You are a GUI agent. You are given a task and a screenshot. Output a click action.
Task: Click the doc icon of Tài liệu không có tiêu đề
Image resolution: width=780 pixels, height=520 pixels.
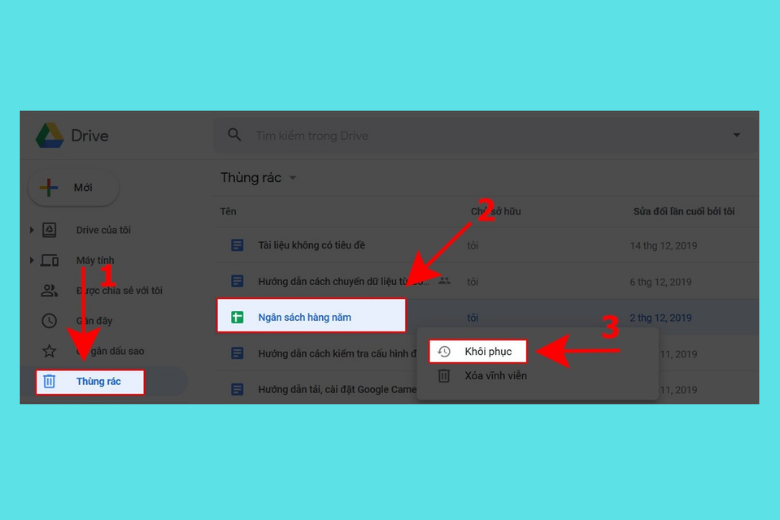(x=237, y=245)
